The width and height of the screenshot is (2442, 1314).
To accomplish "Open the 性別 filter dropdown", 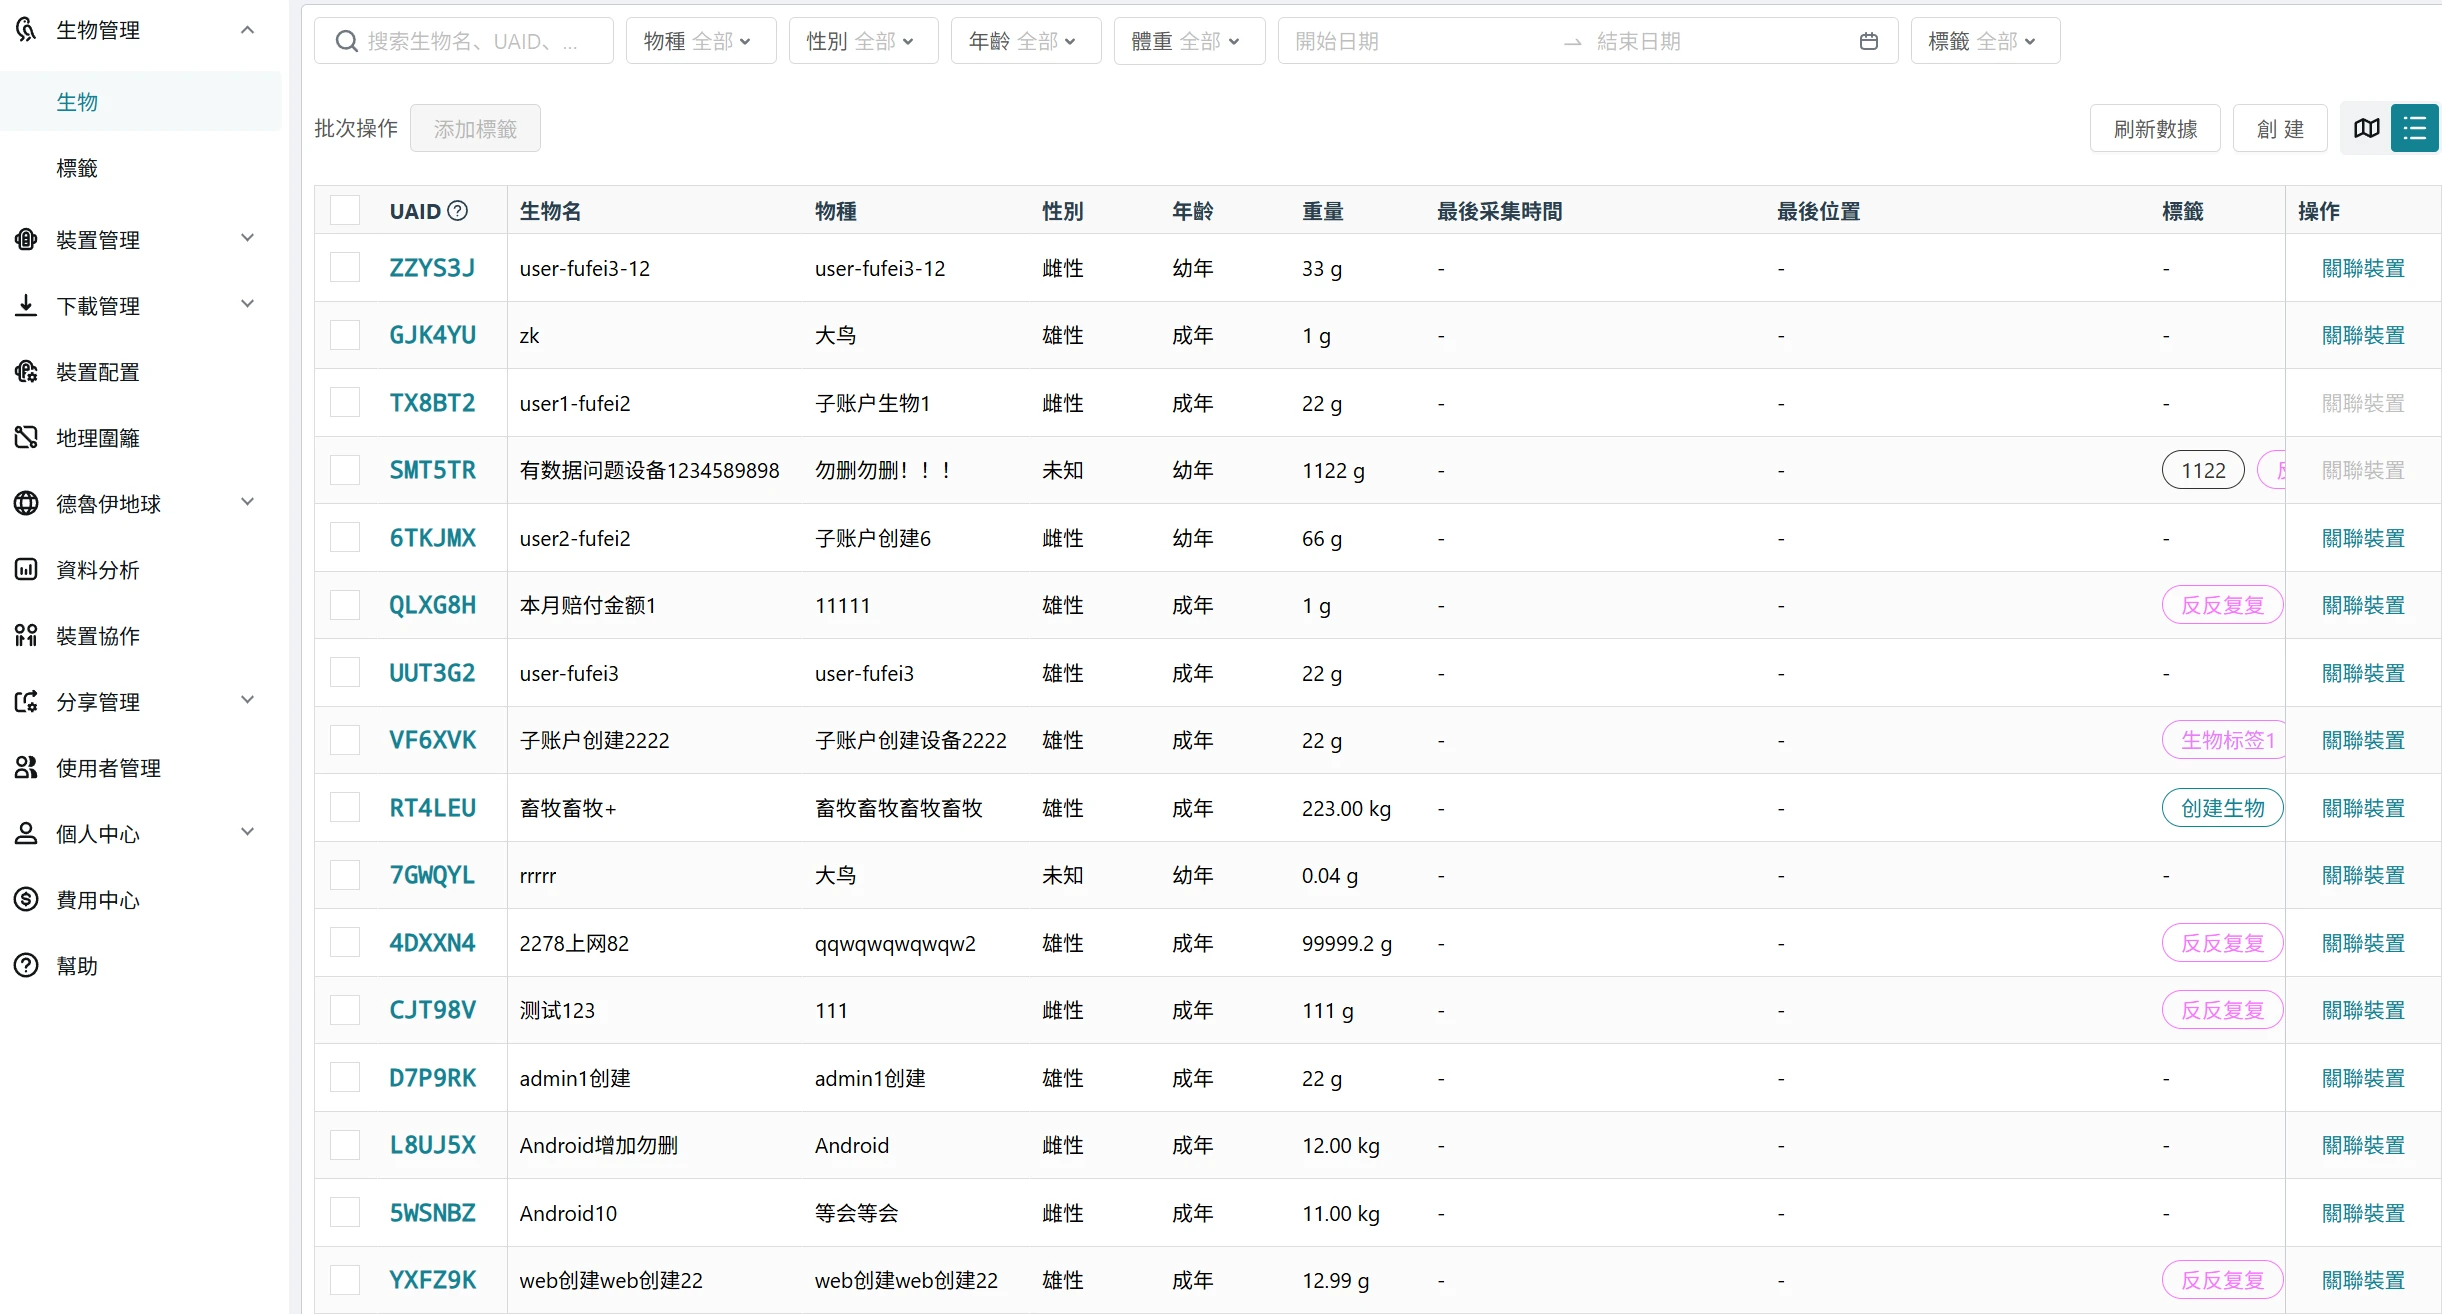I will [863, 41].
